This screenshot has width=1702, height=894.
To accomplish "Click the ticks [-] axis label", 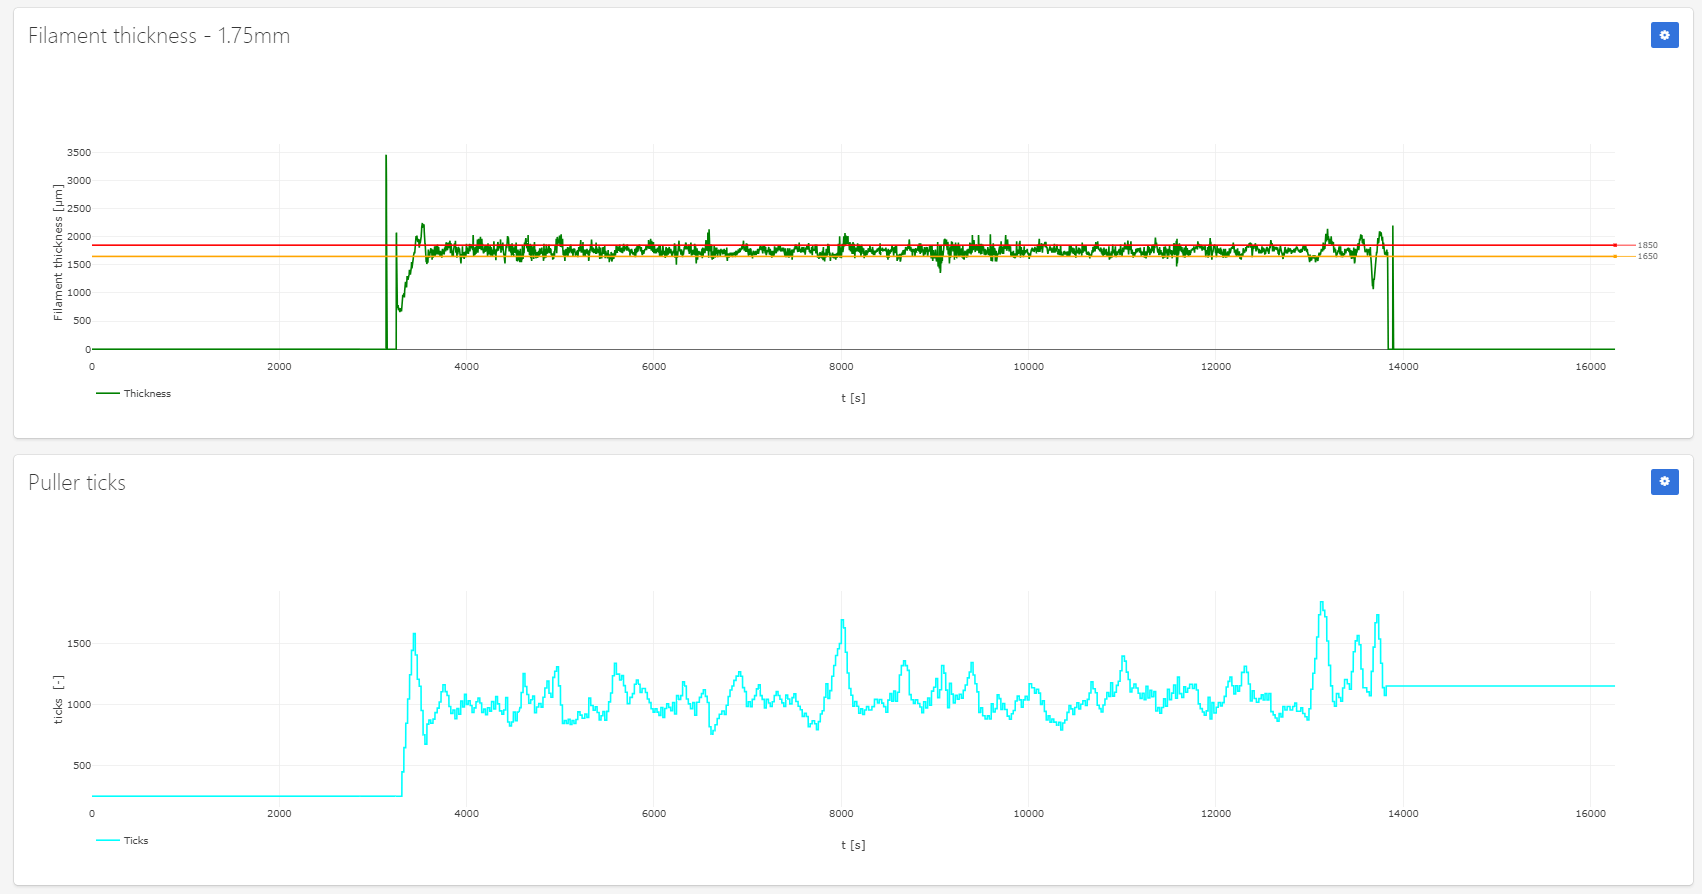I will [58, 699].
